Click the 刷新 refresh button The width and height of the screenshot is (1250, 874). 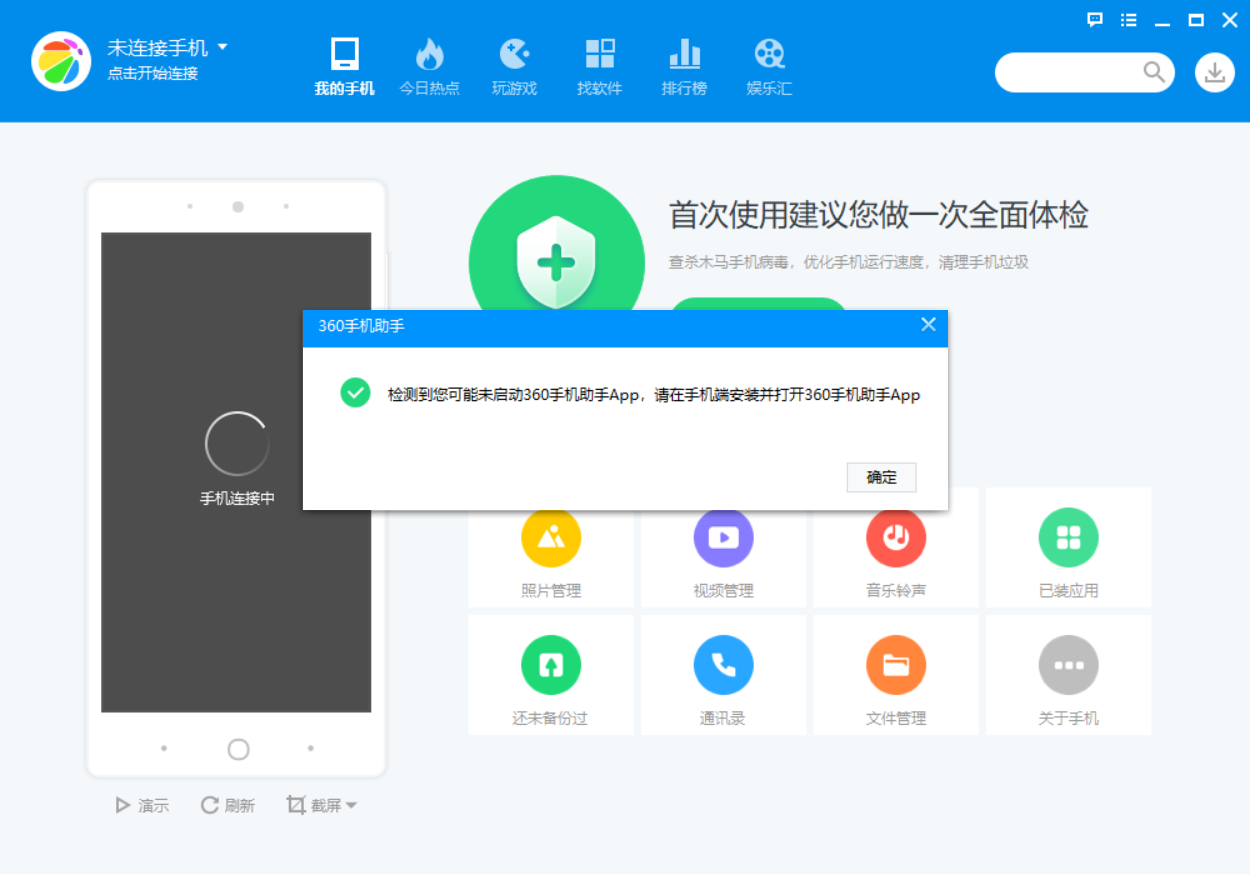228,805
